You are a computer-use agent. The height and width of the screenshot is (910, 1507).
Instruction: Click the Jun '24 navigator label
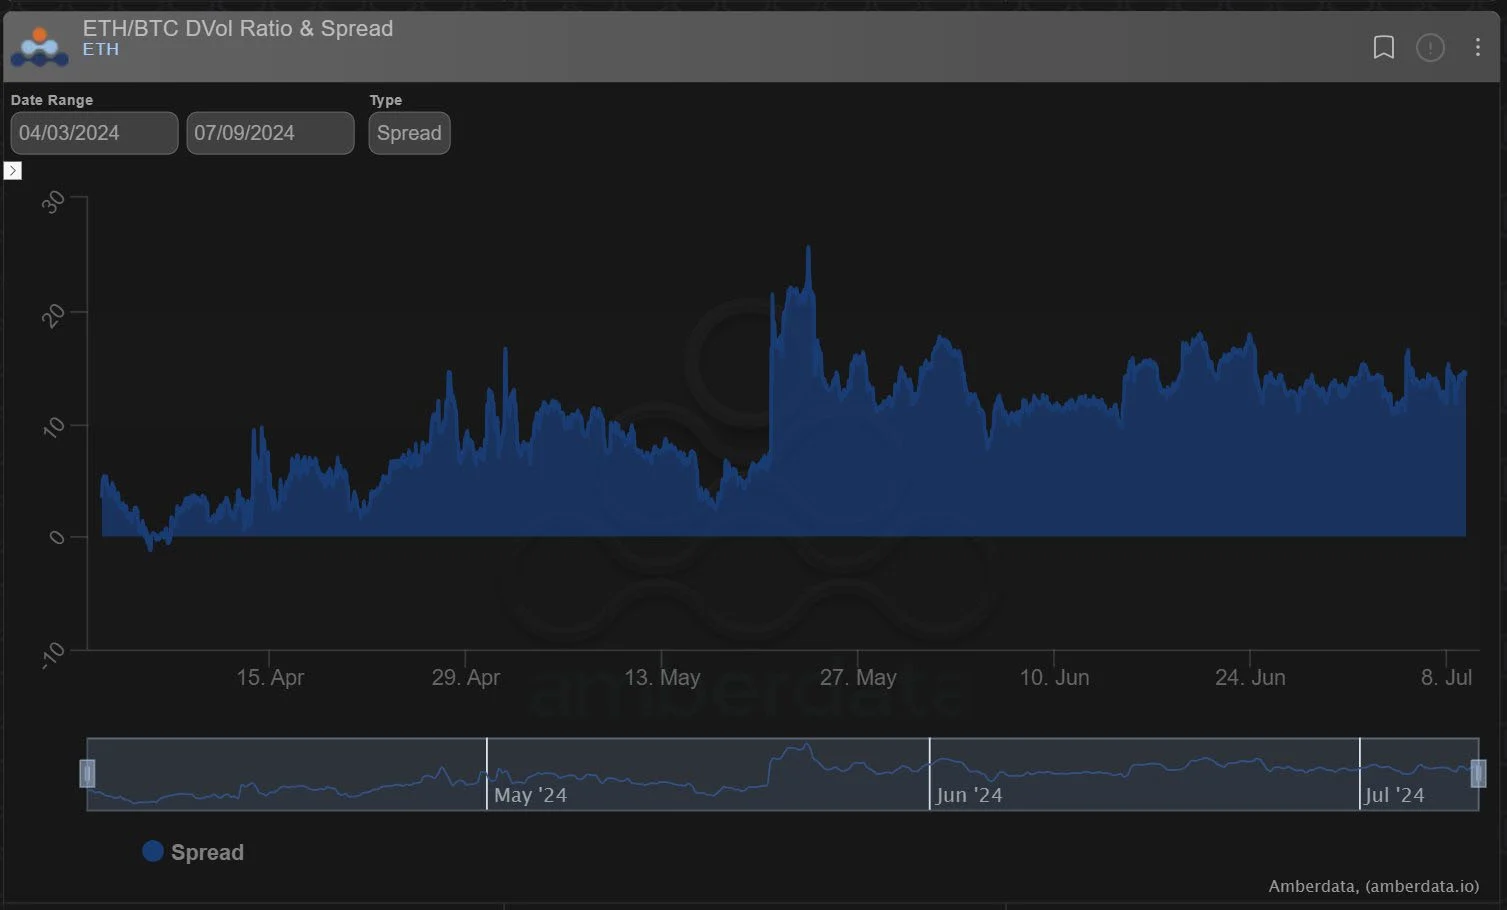[x=969, y=795]
